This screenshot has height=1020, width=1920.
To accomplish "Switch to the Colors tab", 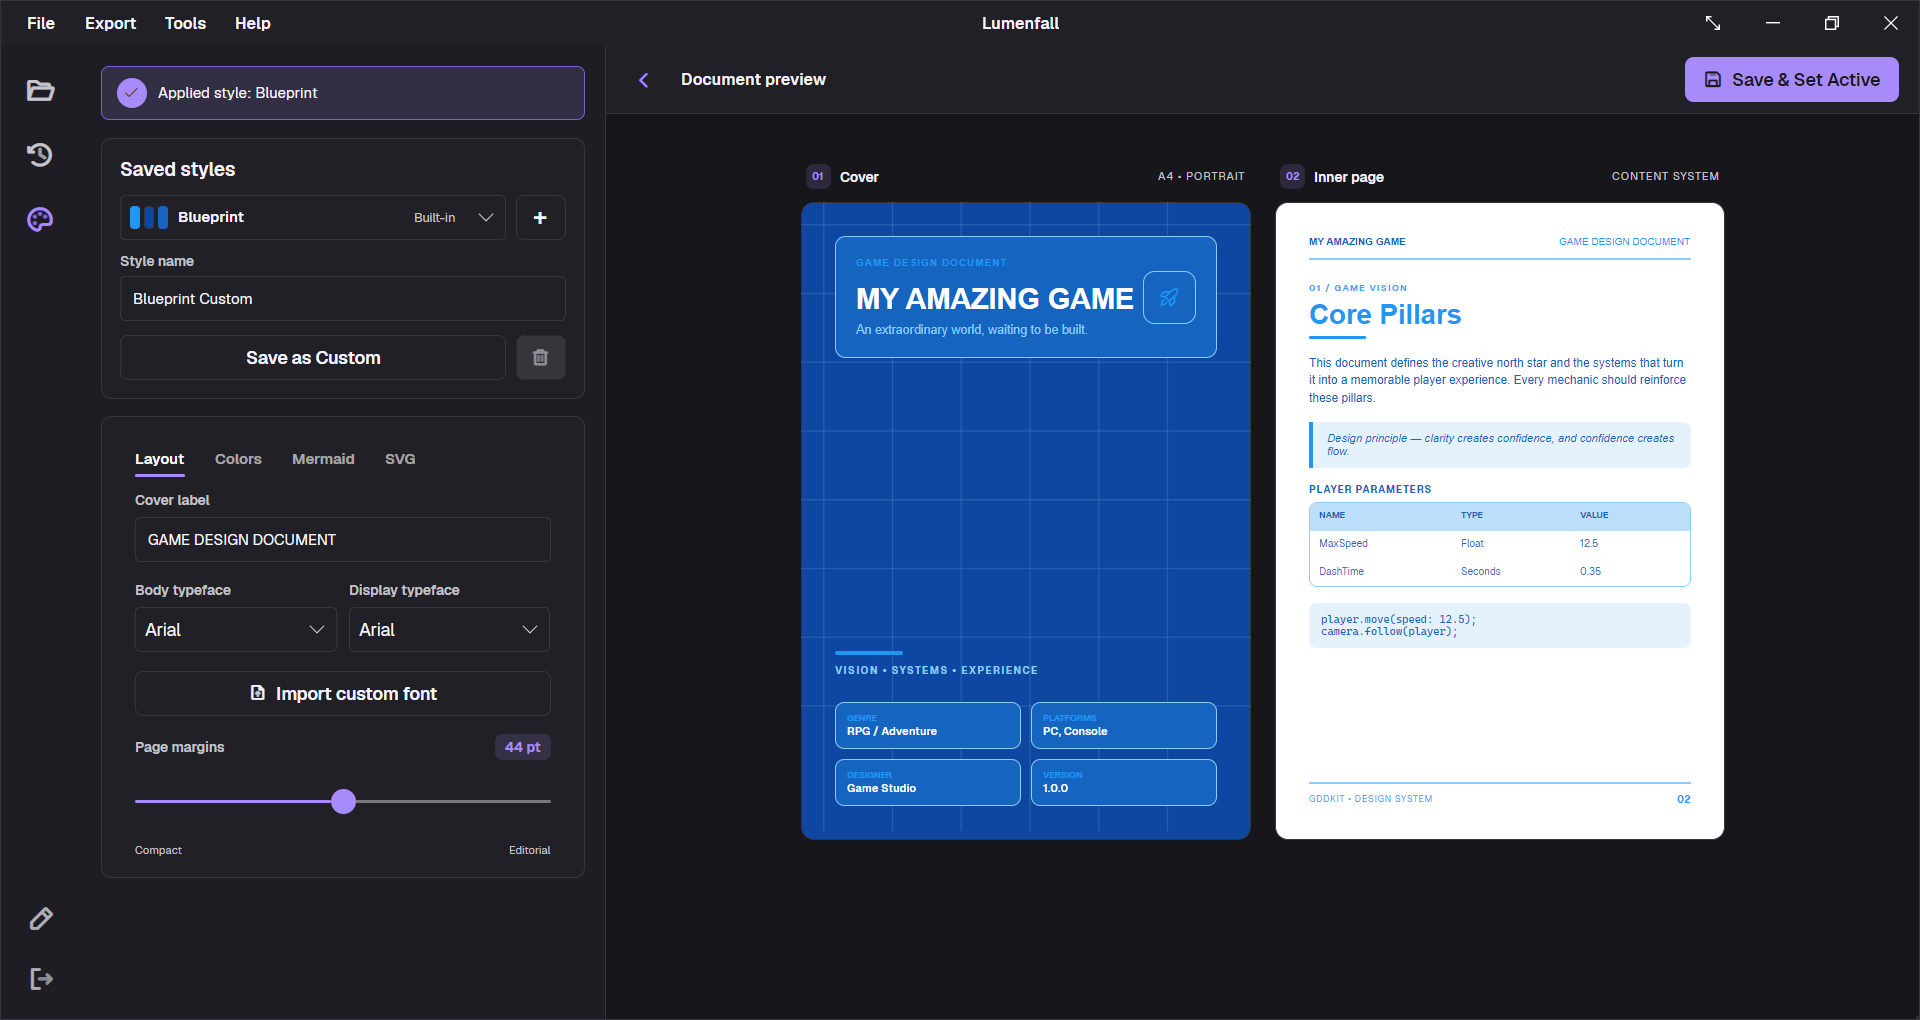I will [x=238, y=460].
